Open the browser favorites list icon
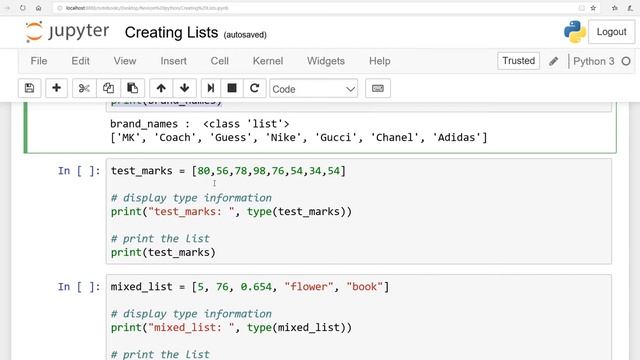 coord(615,8)
